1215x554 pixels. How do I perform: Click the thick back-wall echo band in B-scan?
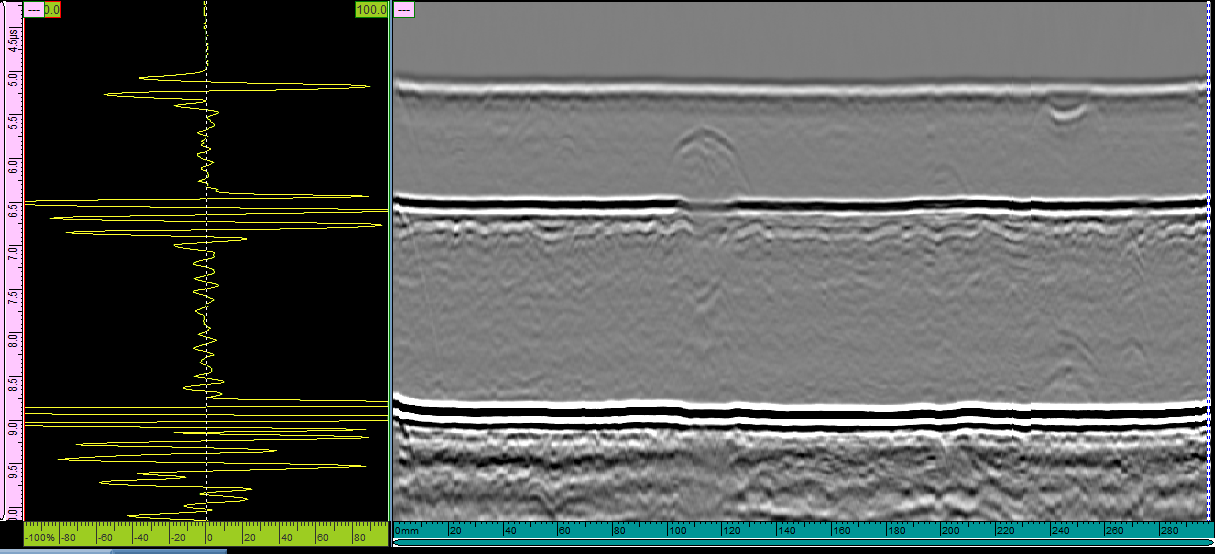tap(800, 412)
